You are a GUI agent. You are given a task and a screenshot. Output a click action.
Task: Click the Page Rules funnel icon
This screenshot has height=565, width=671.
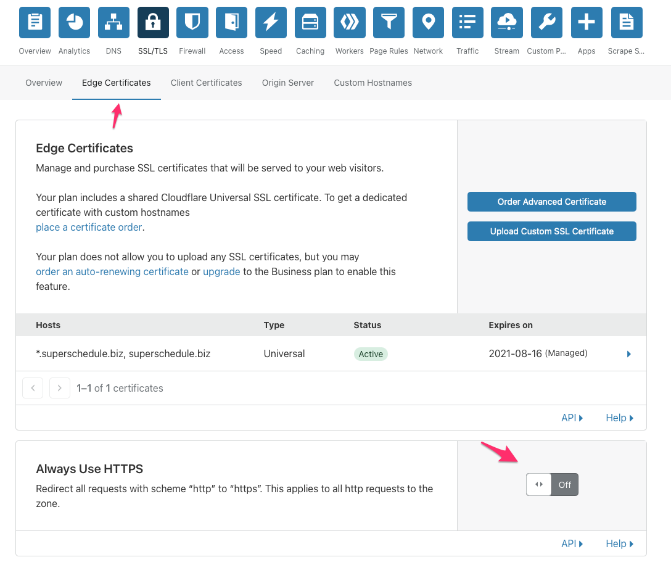tap(389, 22)
